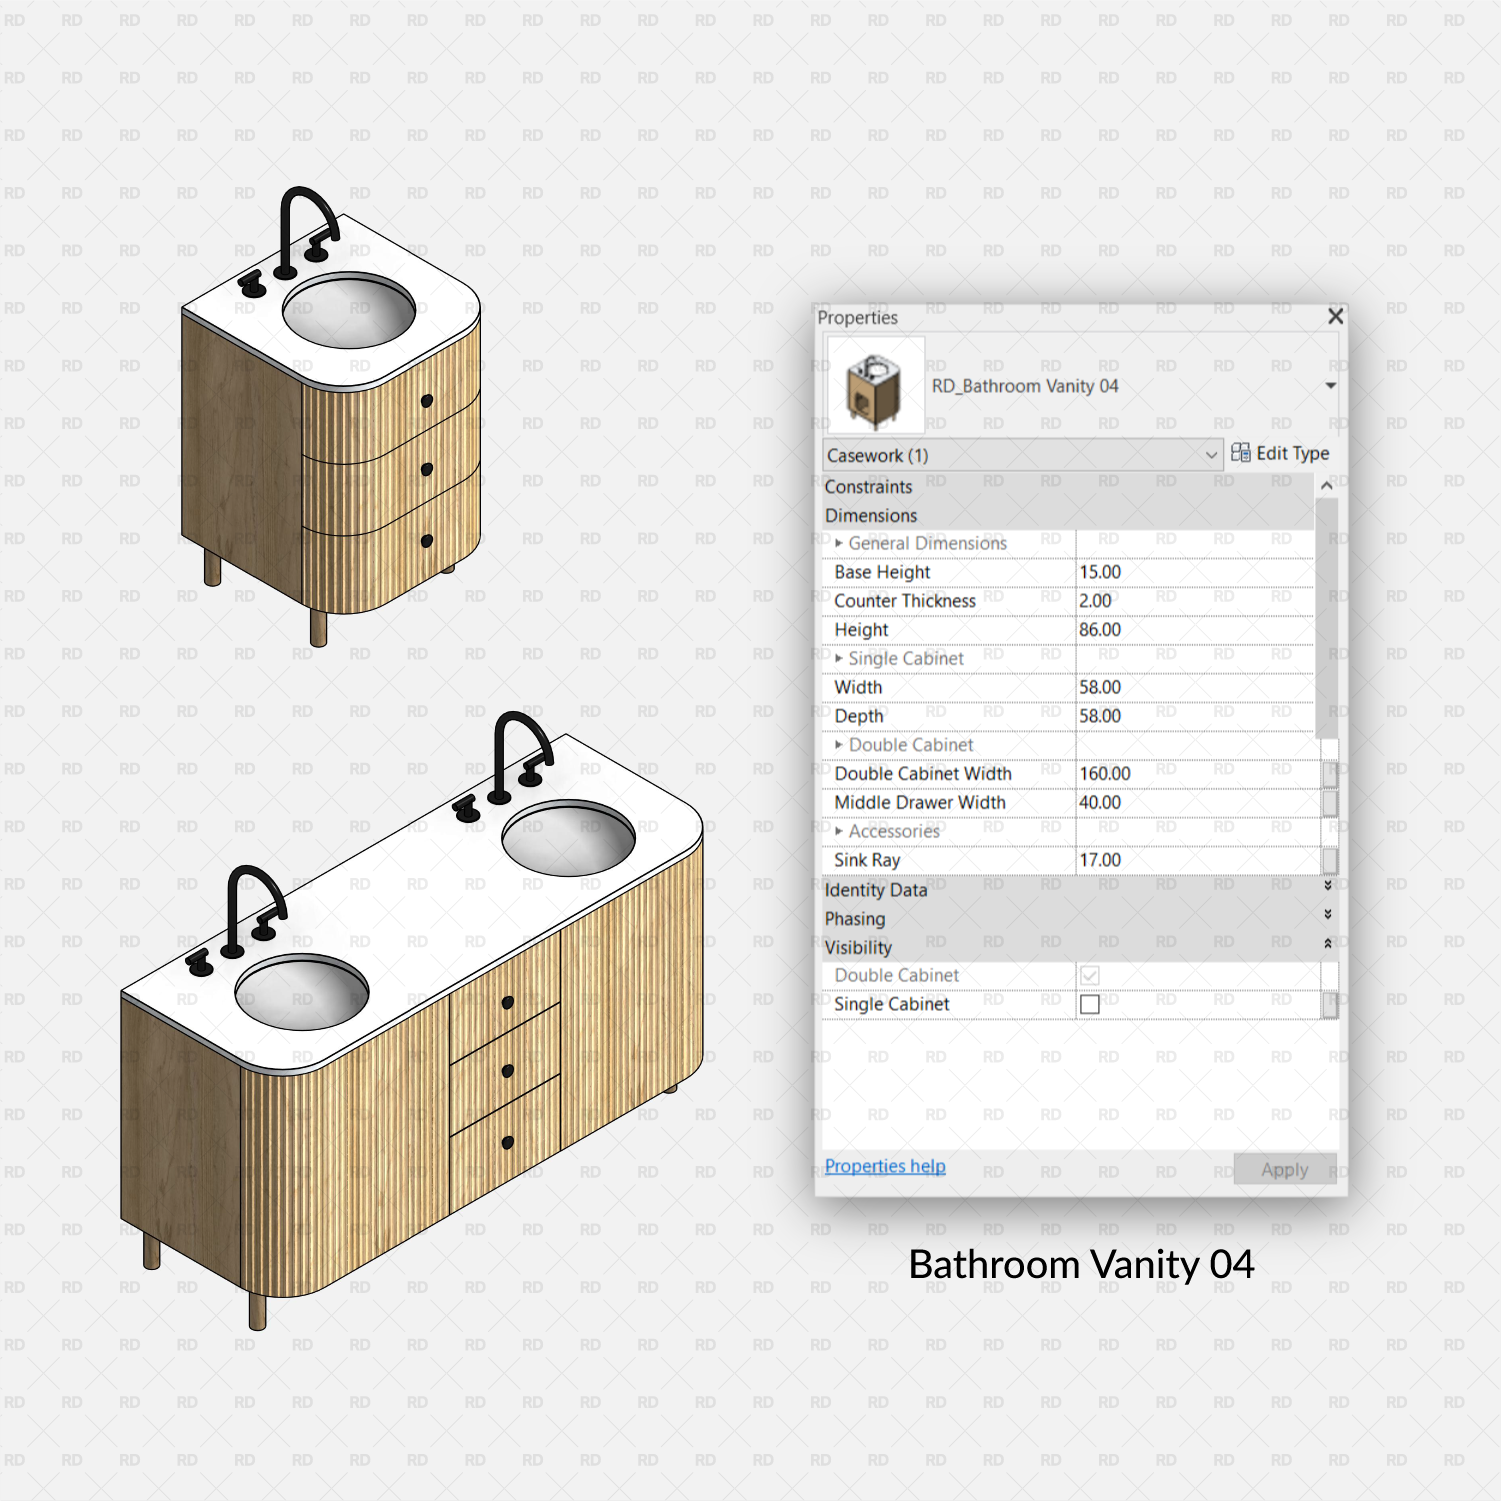
Task: Expand the Double Cabinet parameter group
Action: [838, 745]
